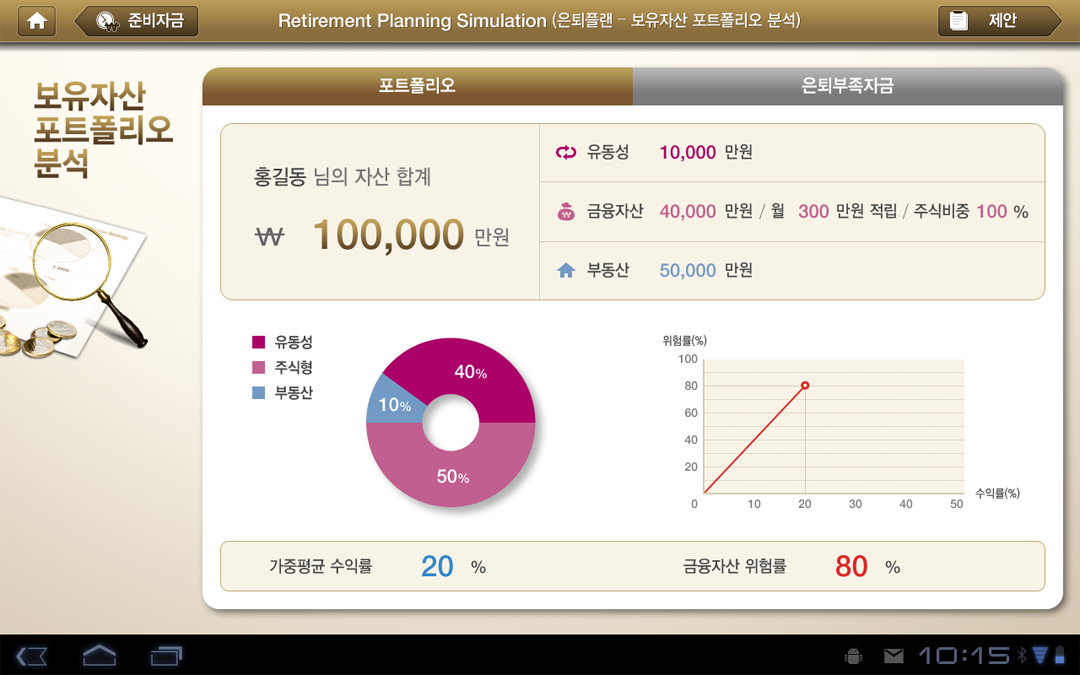Viewport: 1080px width, 675px height.
Task: Open the 제안 proposal page
Action: 999,21
